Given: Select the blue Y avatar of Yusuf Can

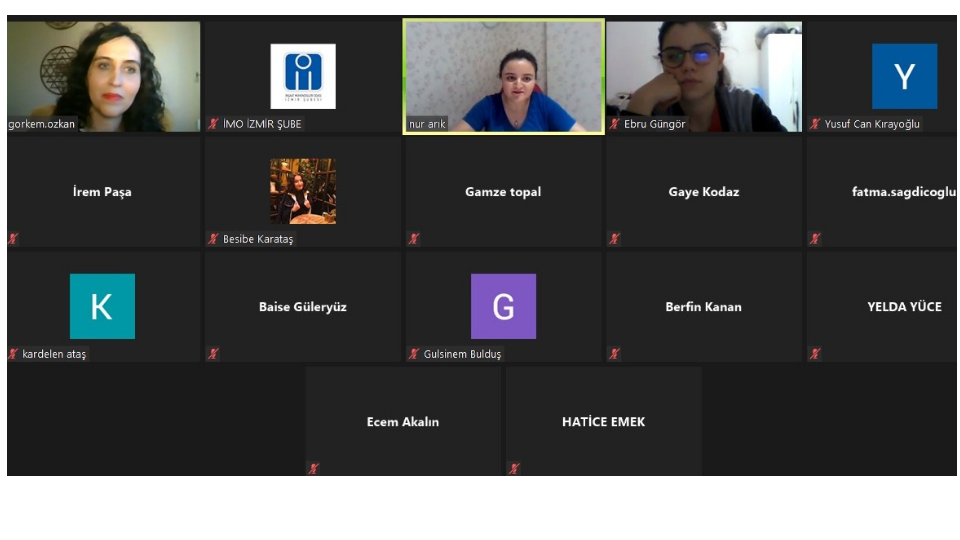Looking at the screenshot, I should pos(904,76).
